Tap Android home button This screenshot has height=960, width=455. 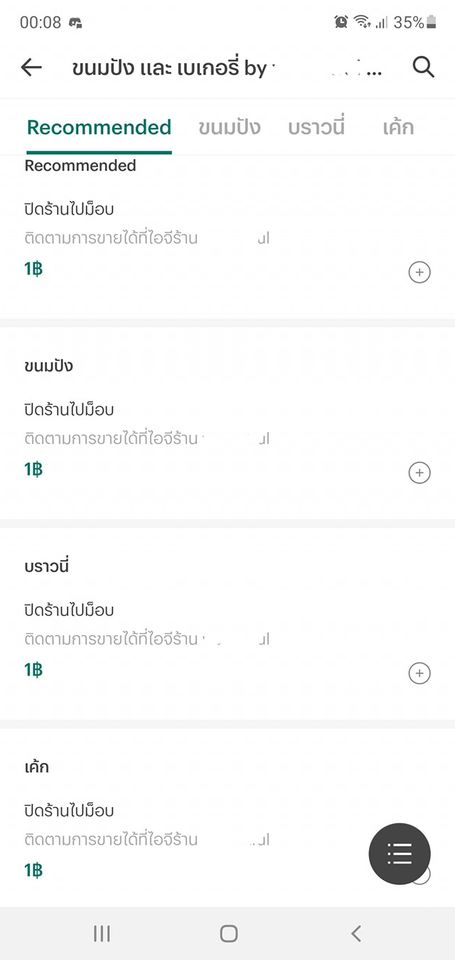click(228, 933)
